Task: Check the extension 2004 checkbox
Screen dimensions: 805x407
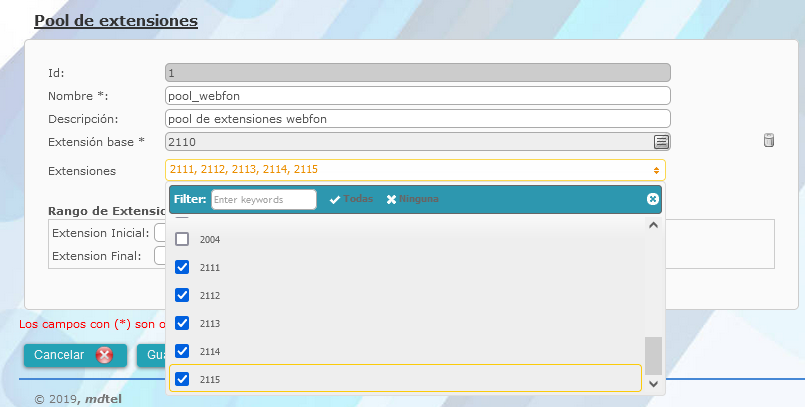Action: click(182, 240)
